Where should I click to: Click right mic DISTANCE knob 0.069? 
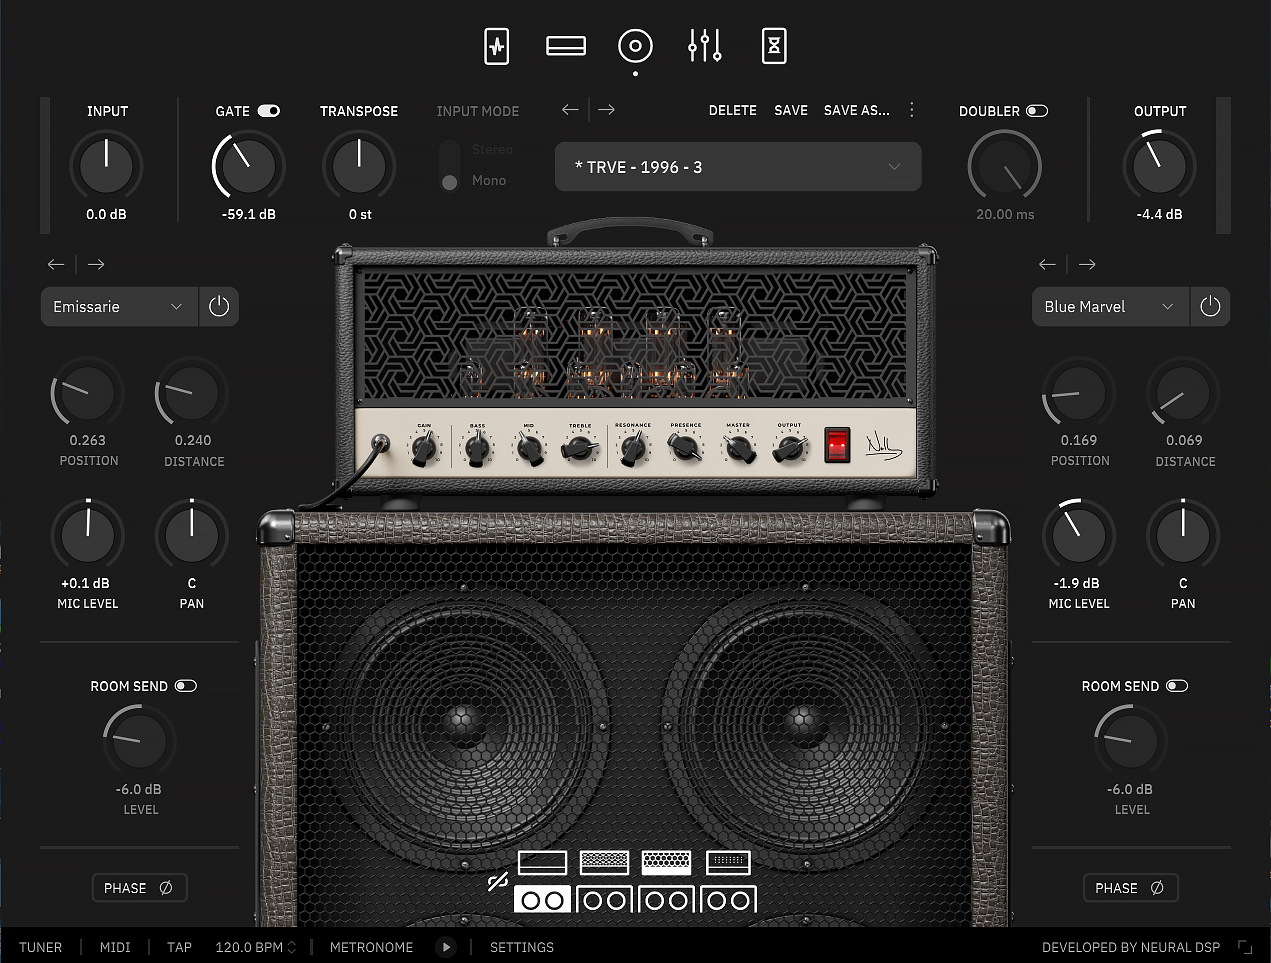point(1184,394)
